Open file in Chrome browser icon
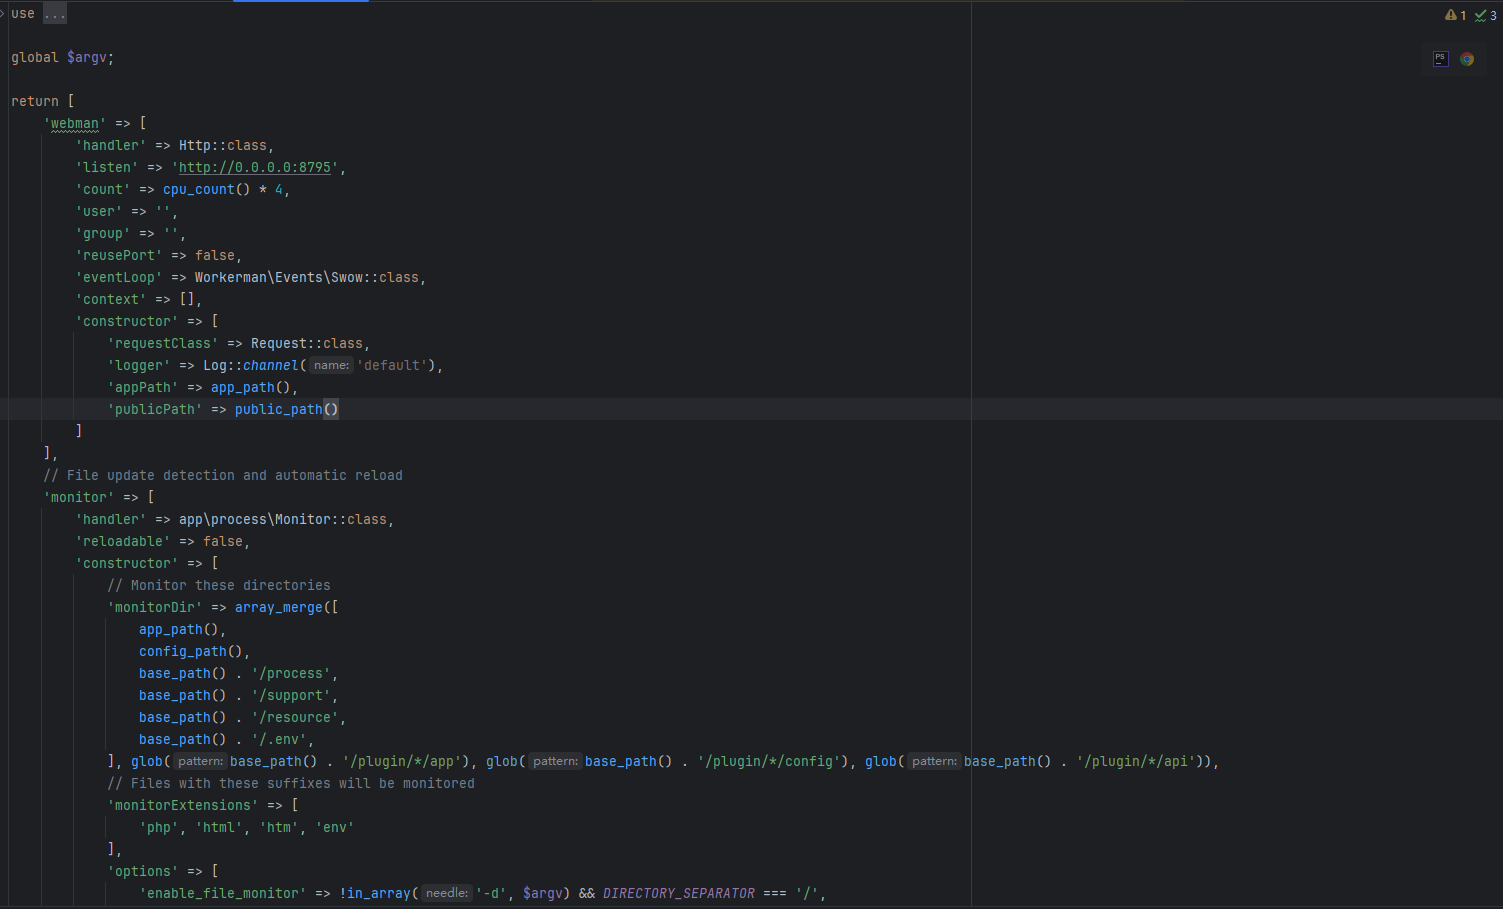 (x=1467, y=59)
